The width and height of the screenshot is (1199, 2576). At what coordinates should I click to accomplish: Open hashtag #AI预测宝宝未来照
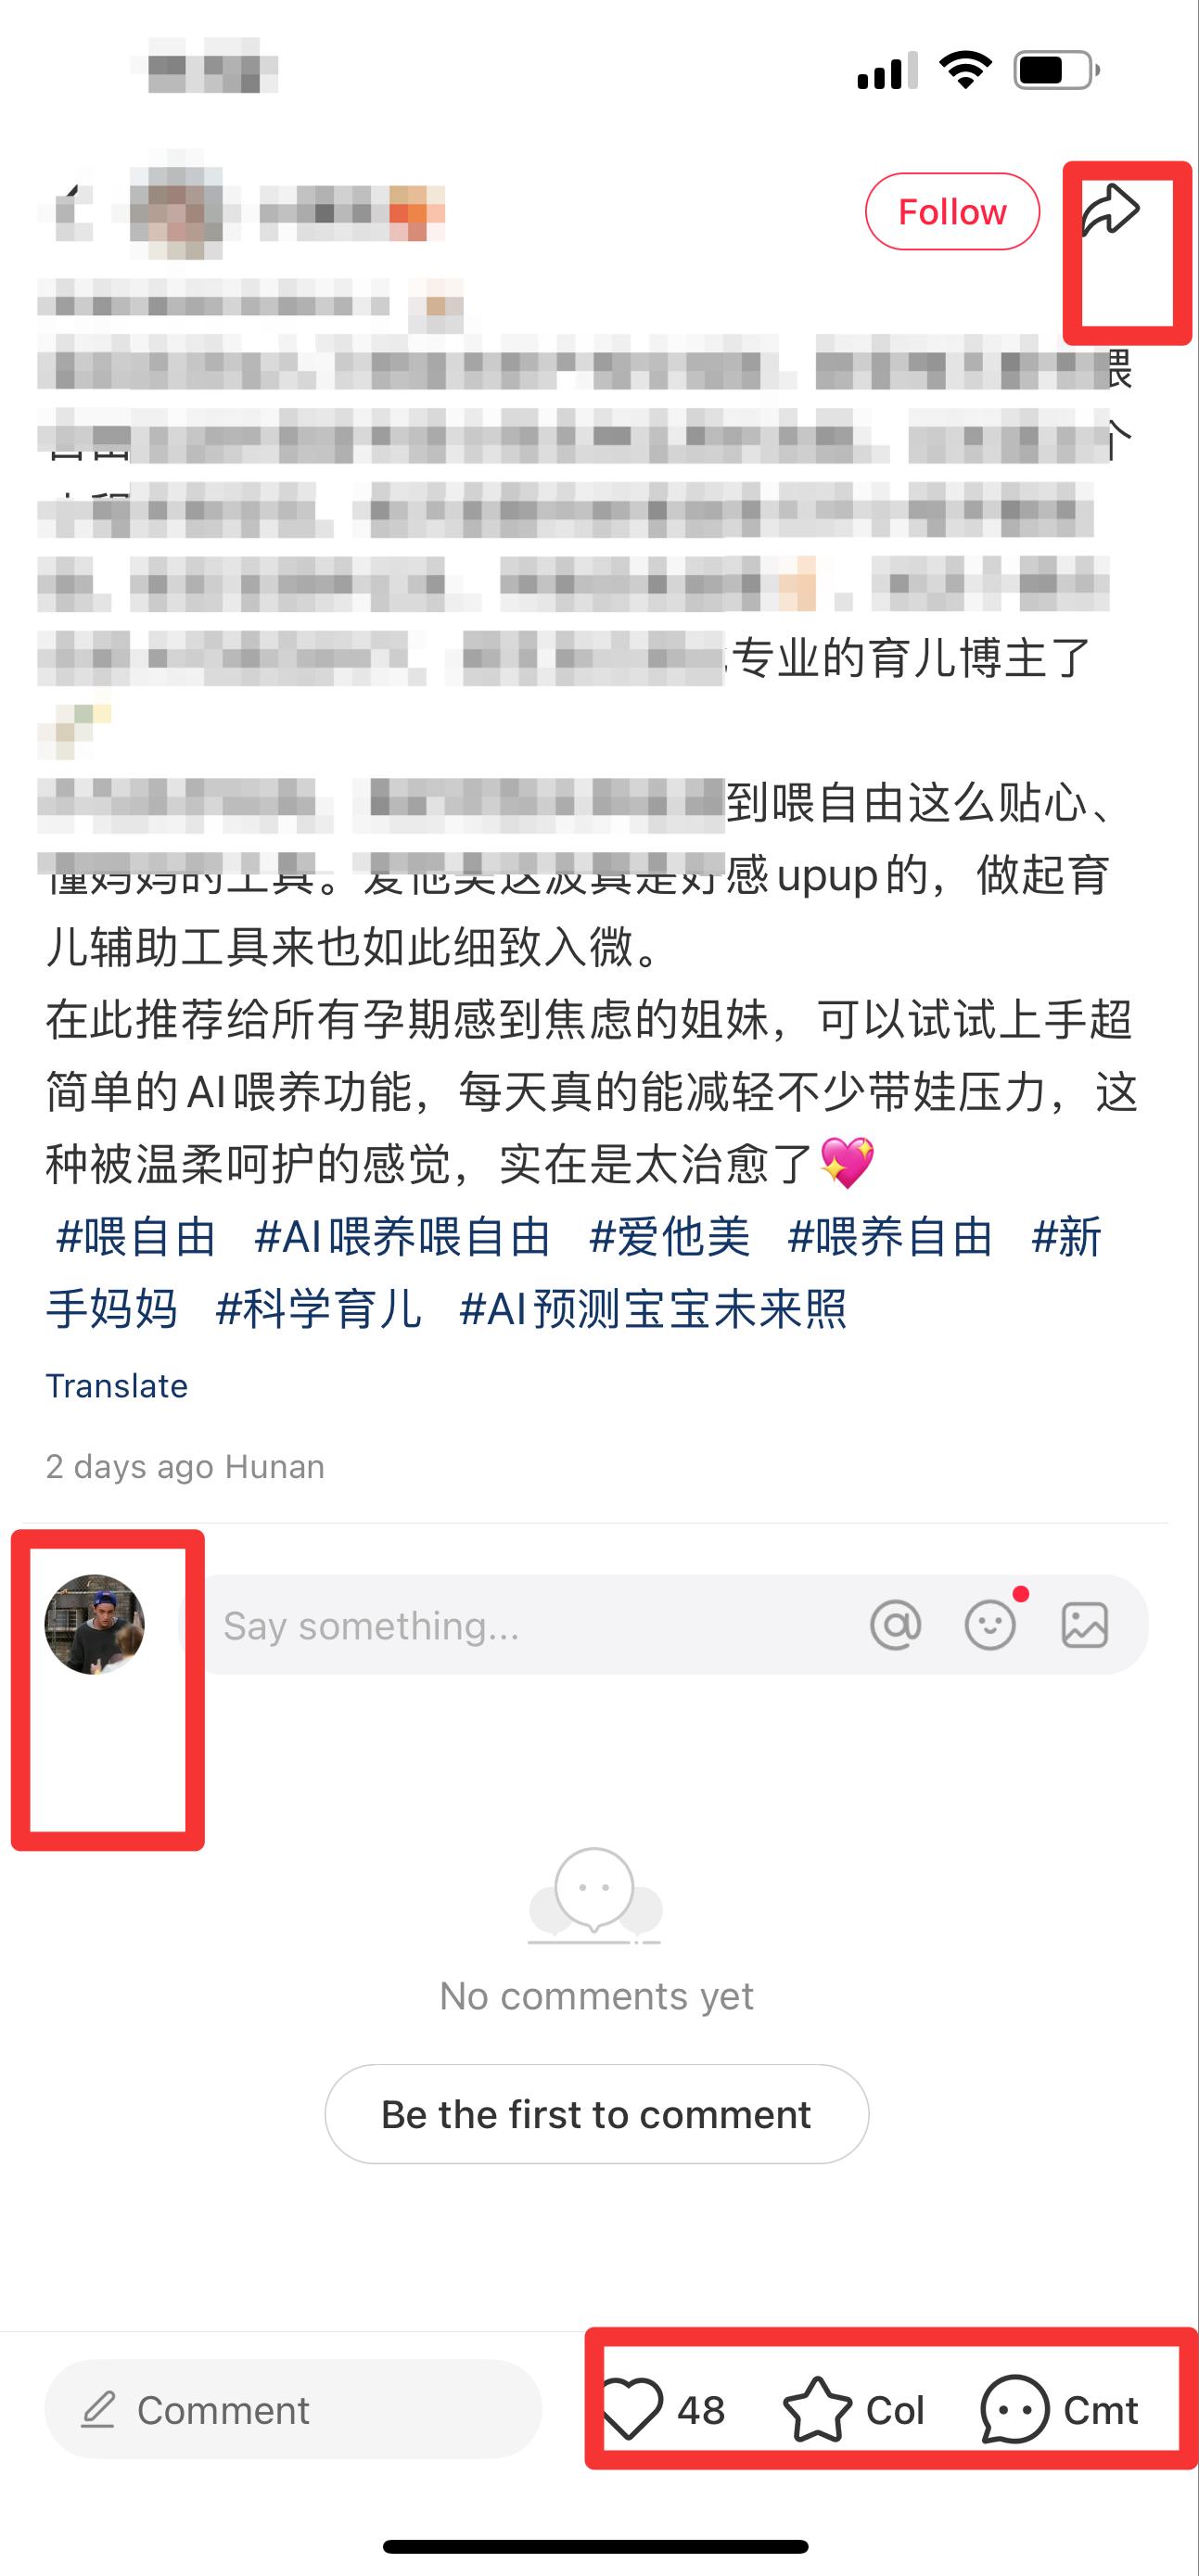coord(652,1309)
